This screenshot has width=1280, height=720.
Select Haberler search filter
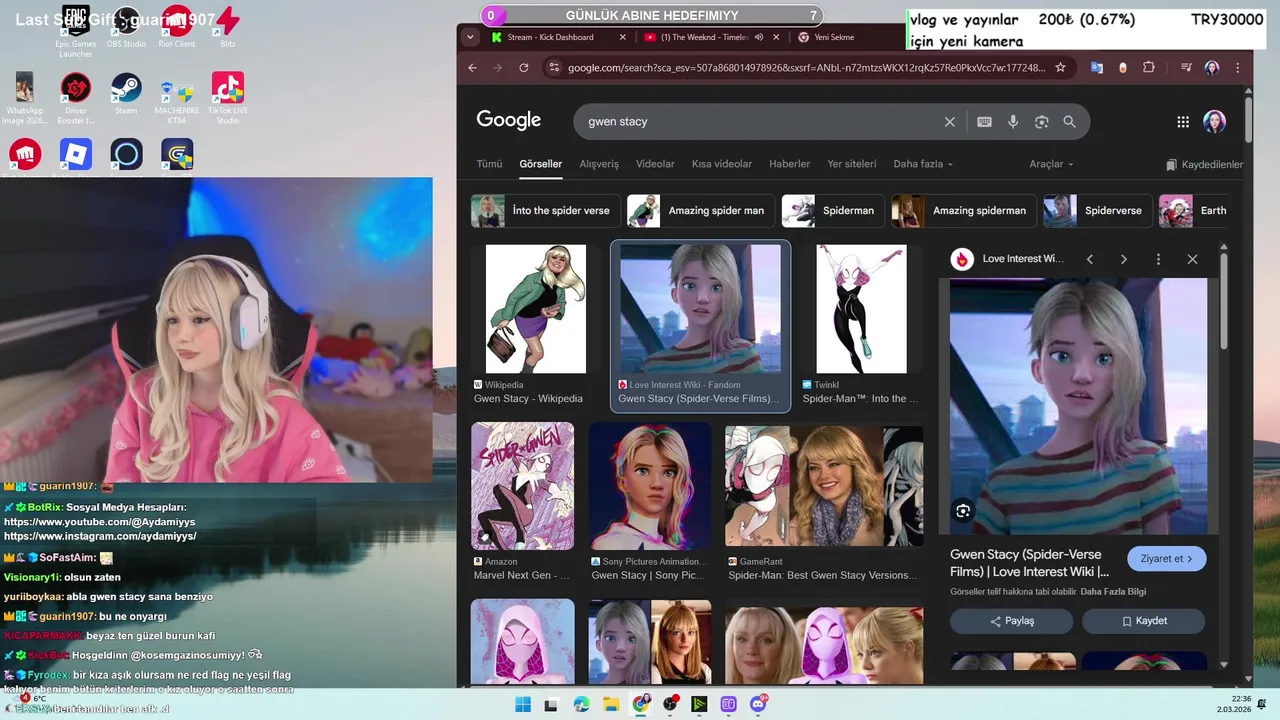789,164
